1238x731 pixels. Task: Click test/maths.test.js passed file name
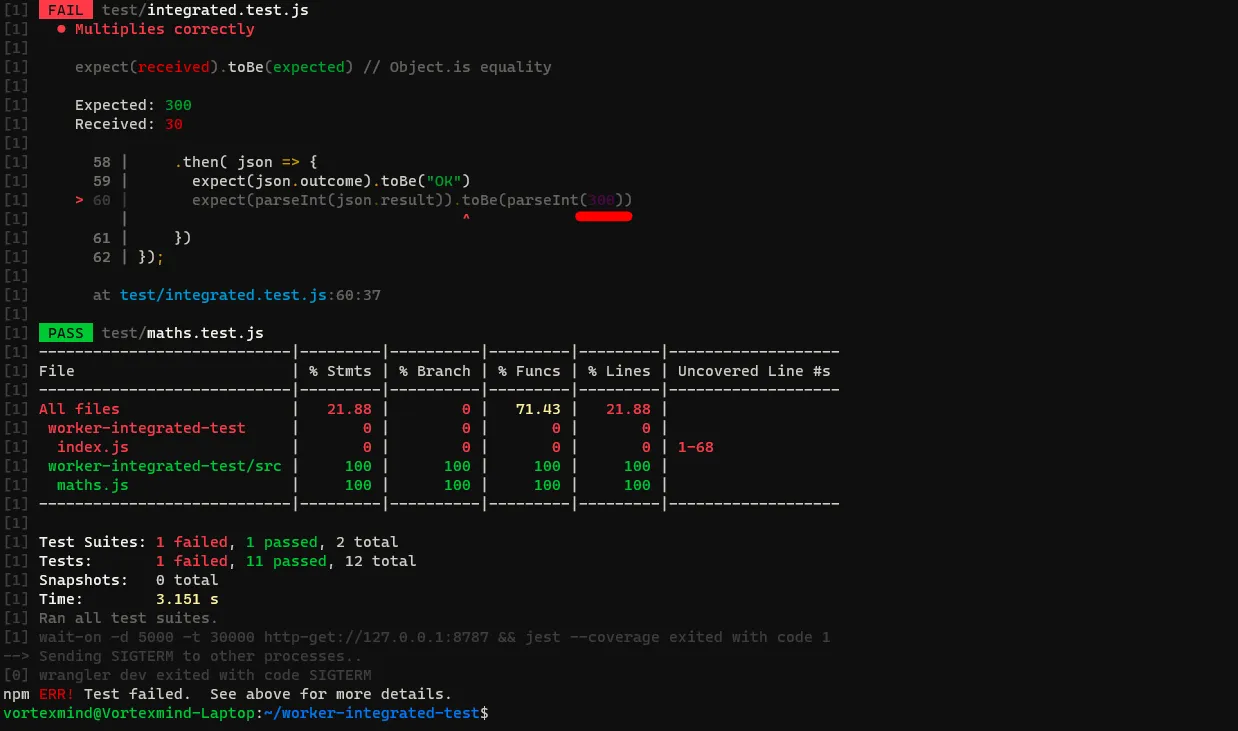[183, 333]
